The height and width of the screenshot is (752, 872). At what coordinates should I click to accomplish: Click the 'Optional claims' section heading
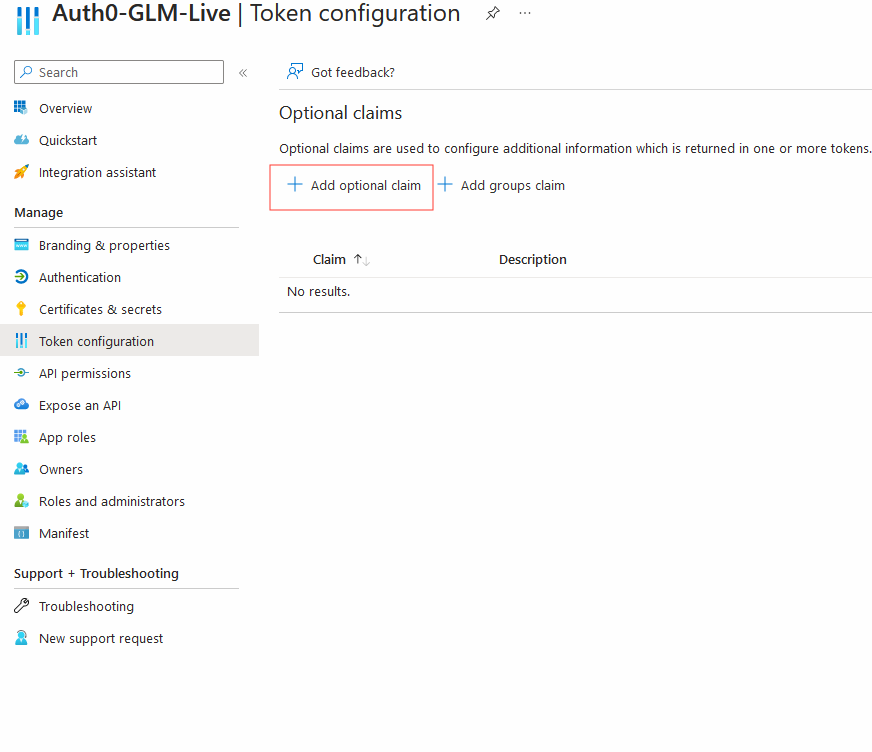click(x=340, y=113)
